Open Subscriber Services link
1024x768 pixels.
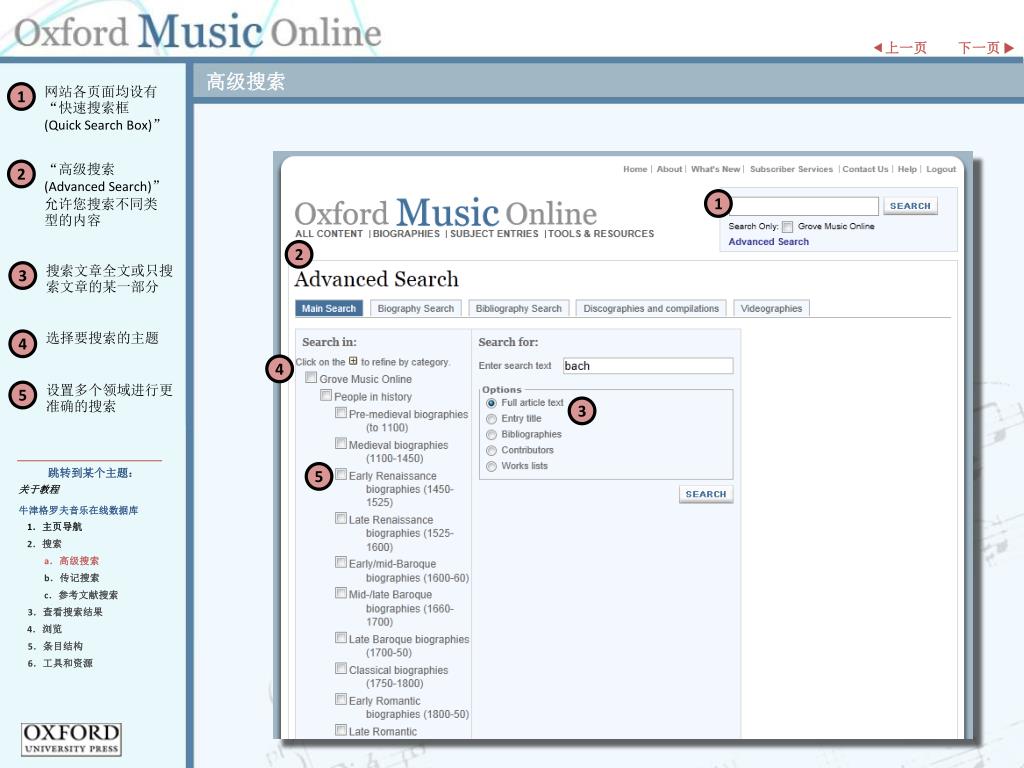(x=792, y=169)
